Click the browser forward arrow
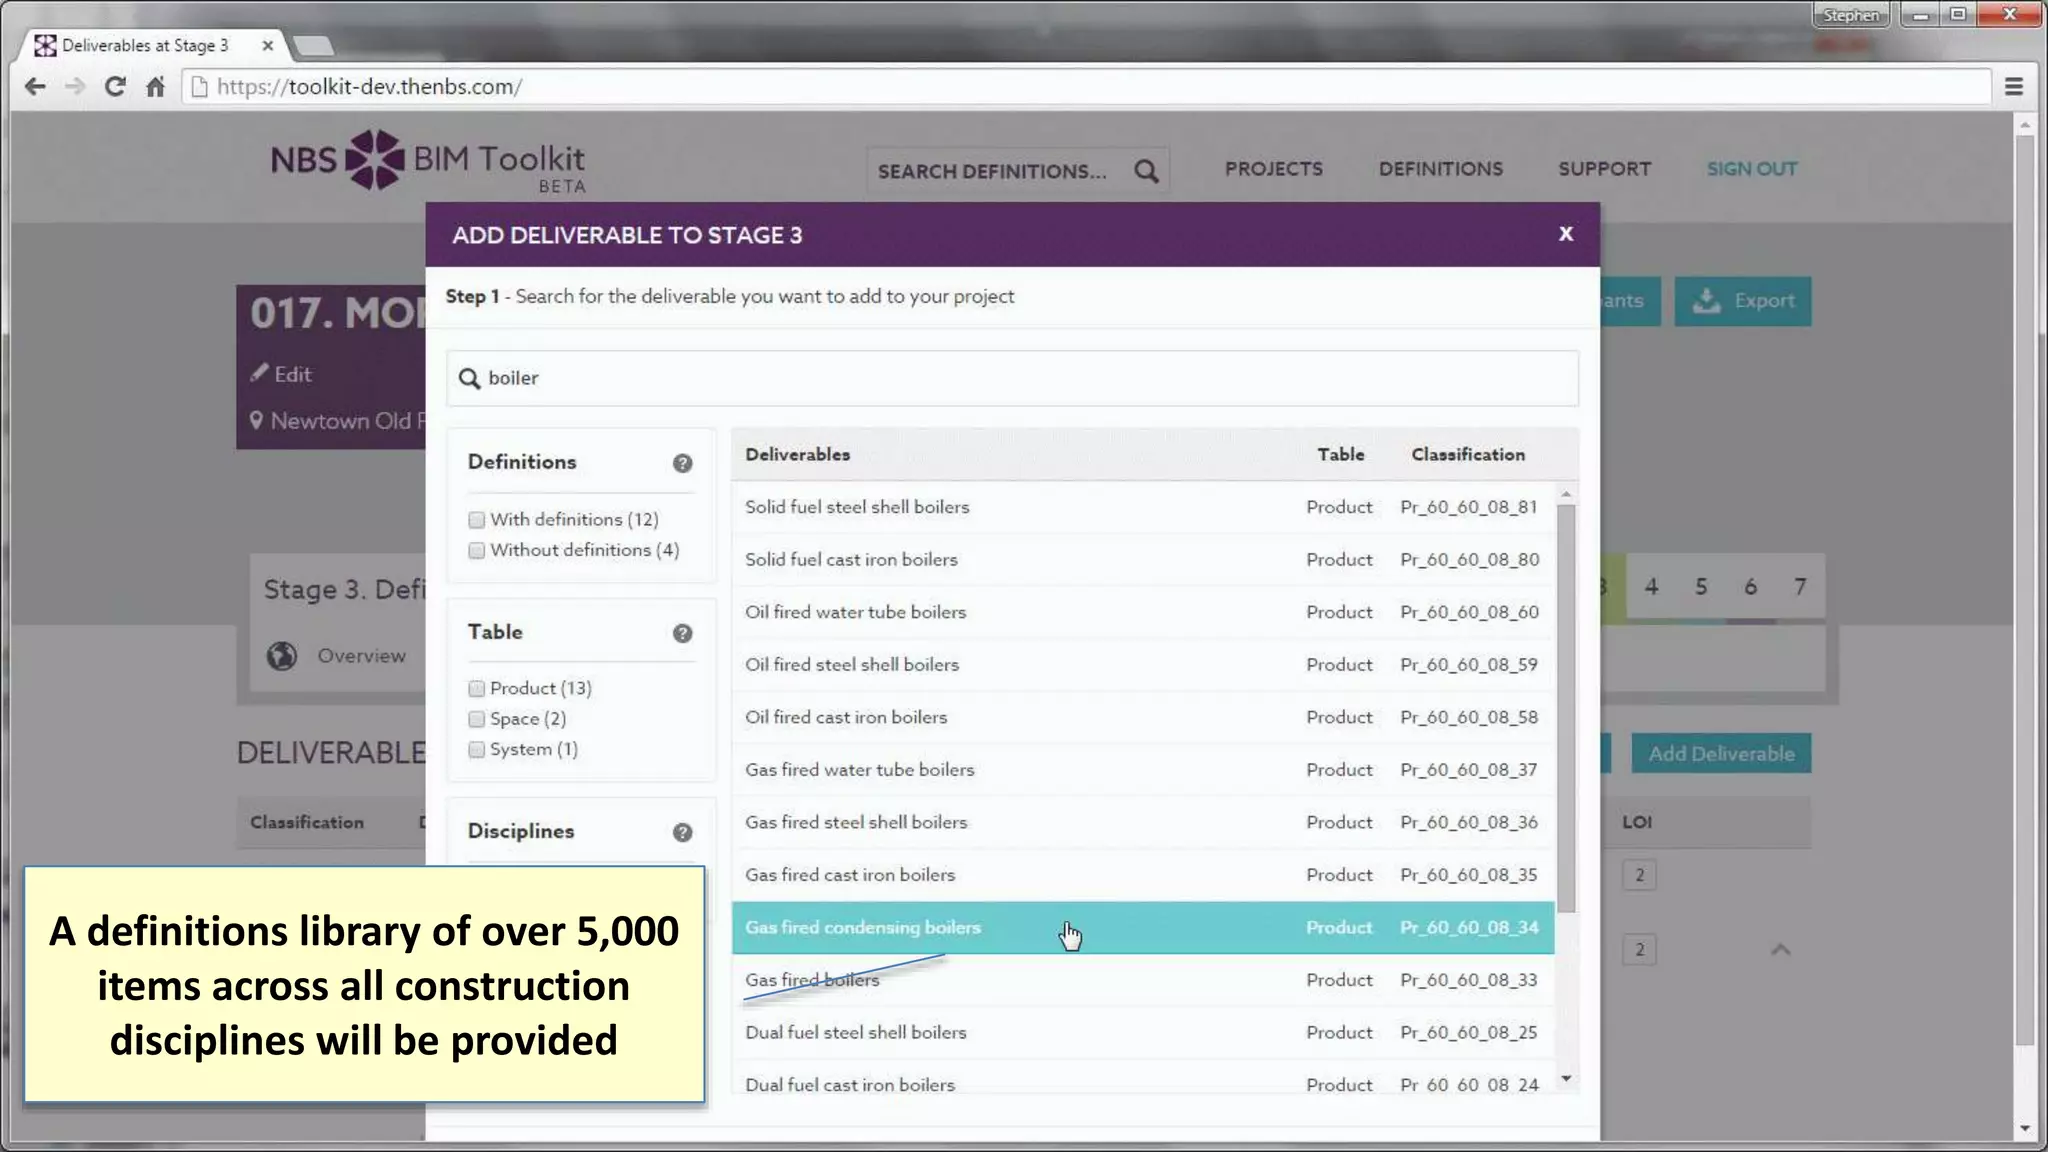 tap(75, 87)
